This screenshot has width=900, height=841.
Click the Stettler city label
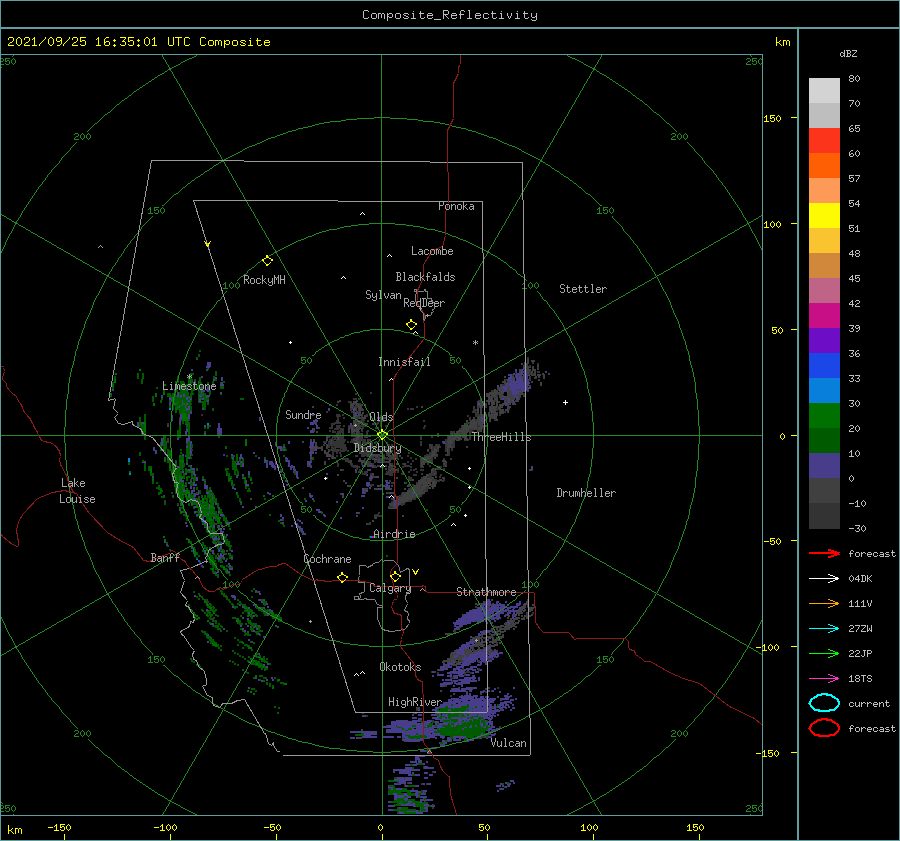(x=583, y=289)
